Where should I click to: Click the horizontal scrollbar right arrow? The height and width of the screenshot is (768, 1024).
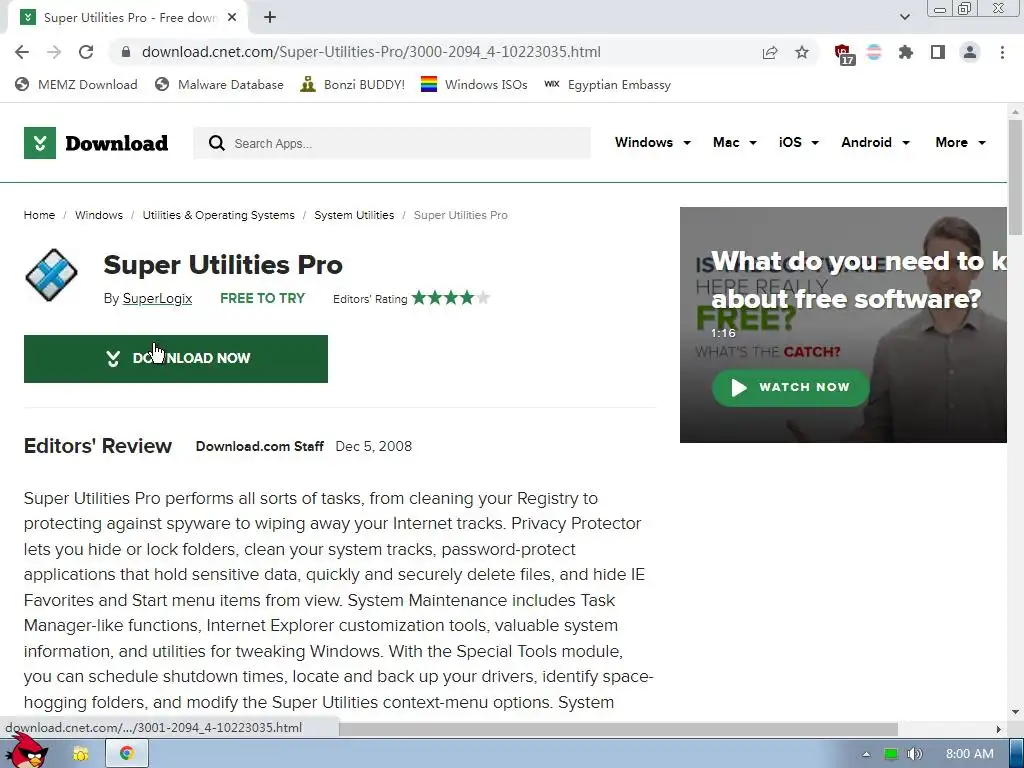click(998, 728)
